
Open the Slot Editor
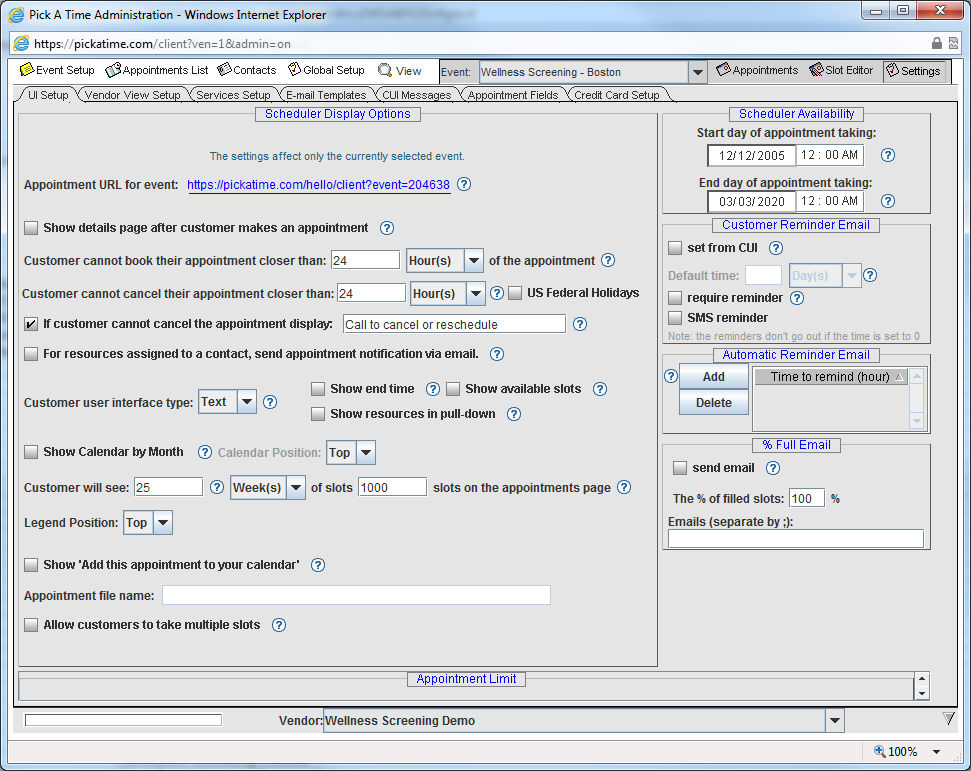tap(840, 70)
